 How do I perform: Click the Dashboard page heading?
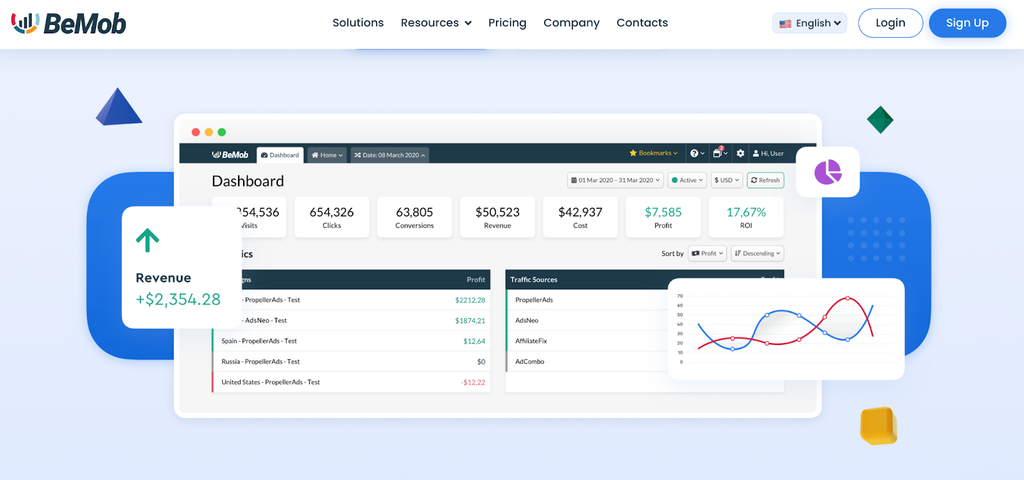pyautogui.click(x=248, y=181)
